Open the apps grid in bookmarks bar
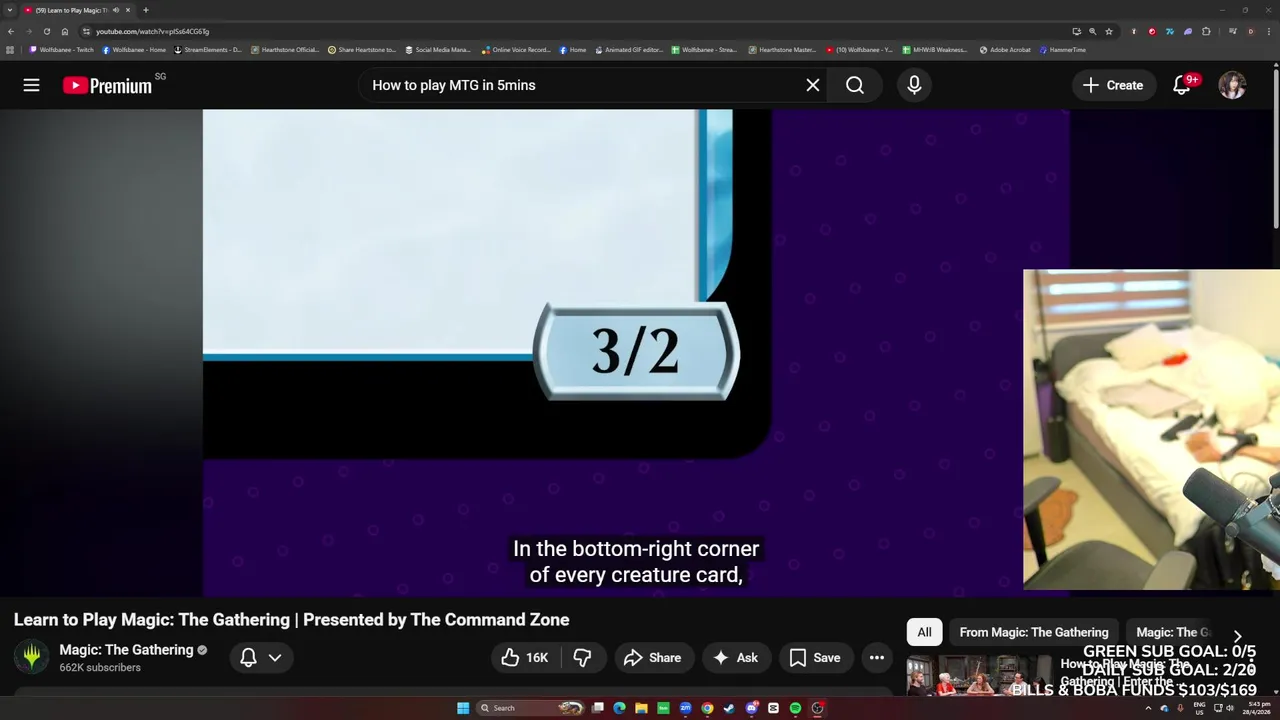The height and width of the screenshot is (720, 1280). click(x=10, y=49)
